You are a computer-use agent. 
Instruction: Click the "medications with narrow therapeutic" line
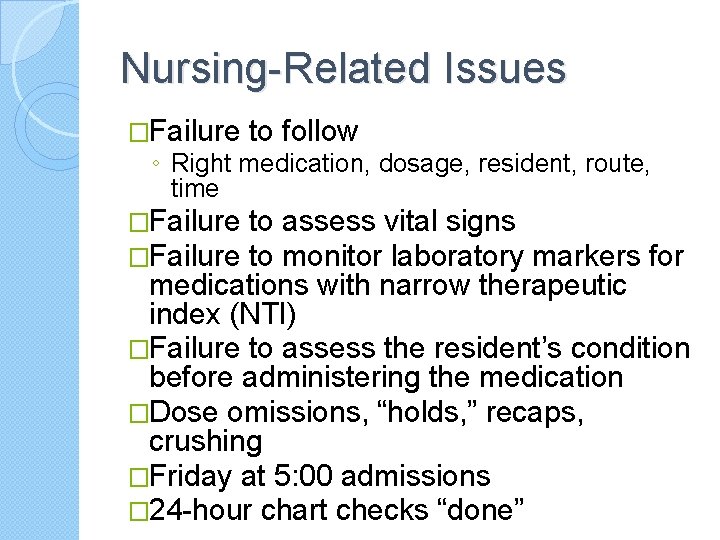388,285
